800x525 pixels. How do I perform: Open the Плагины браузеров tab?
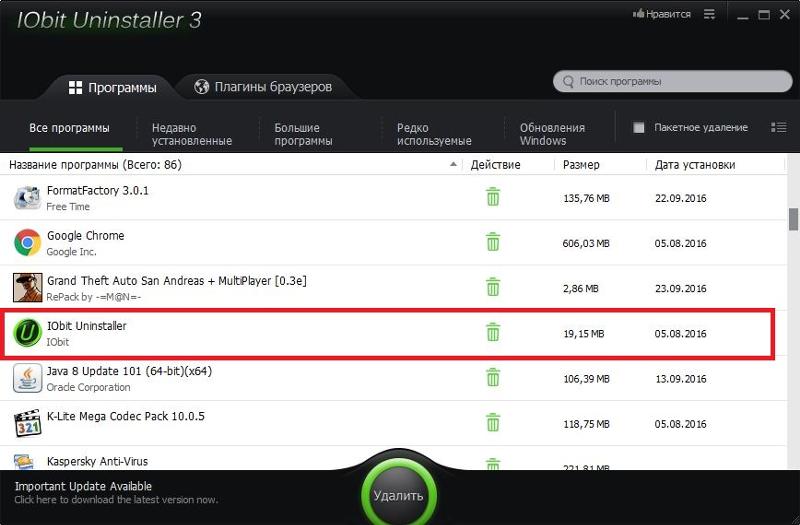(263, 87)
